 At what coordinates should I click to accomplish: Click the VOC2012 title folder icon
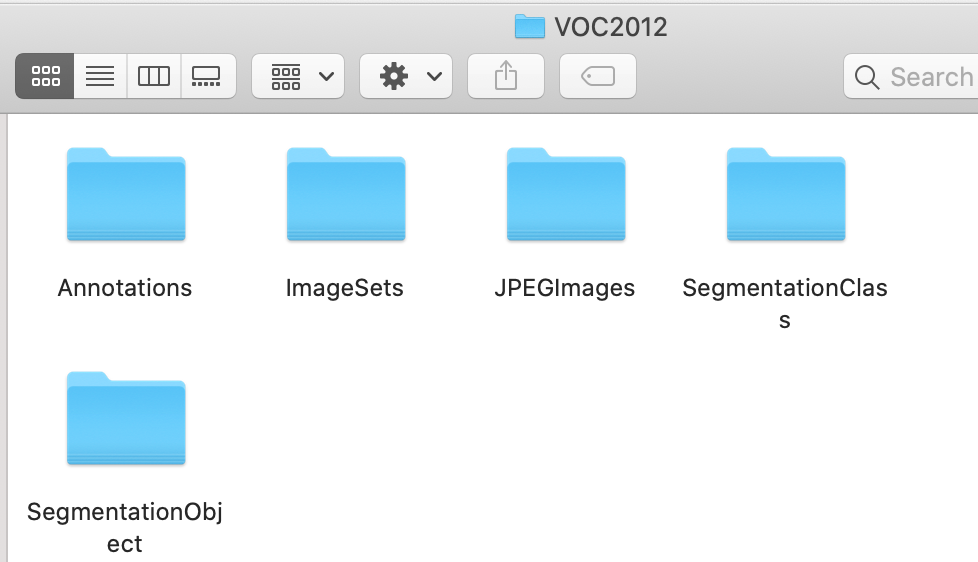(x=530, y=27)
